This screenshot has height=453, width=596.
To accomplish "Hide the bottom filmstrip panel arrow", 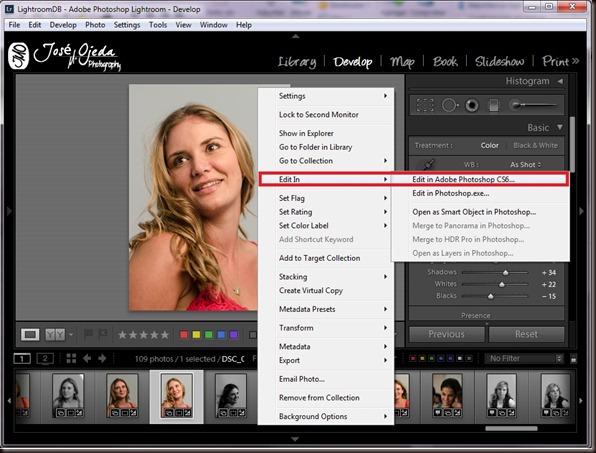I will pos(295,439).
